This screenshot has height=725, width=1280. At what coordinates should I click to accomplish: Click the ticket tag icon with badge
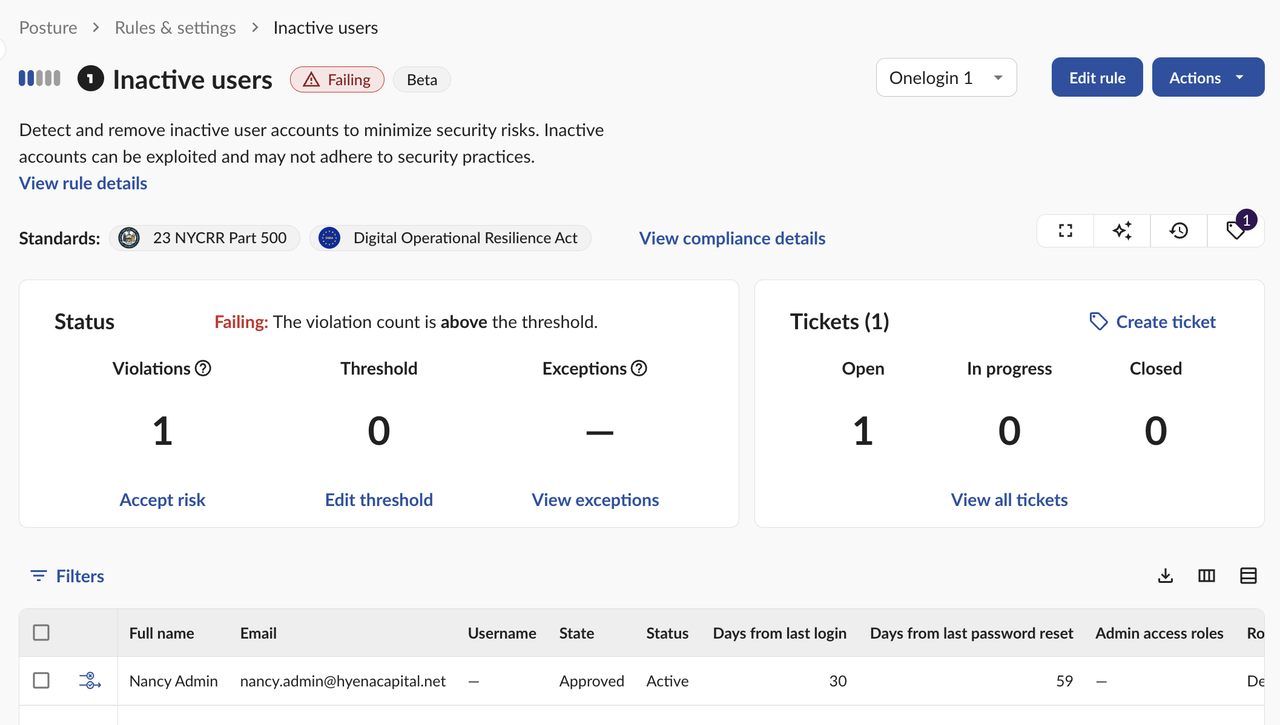coord(1236,231)
